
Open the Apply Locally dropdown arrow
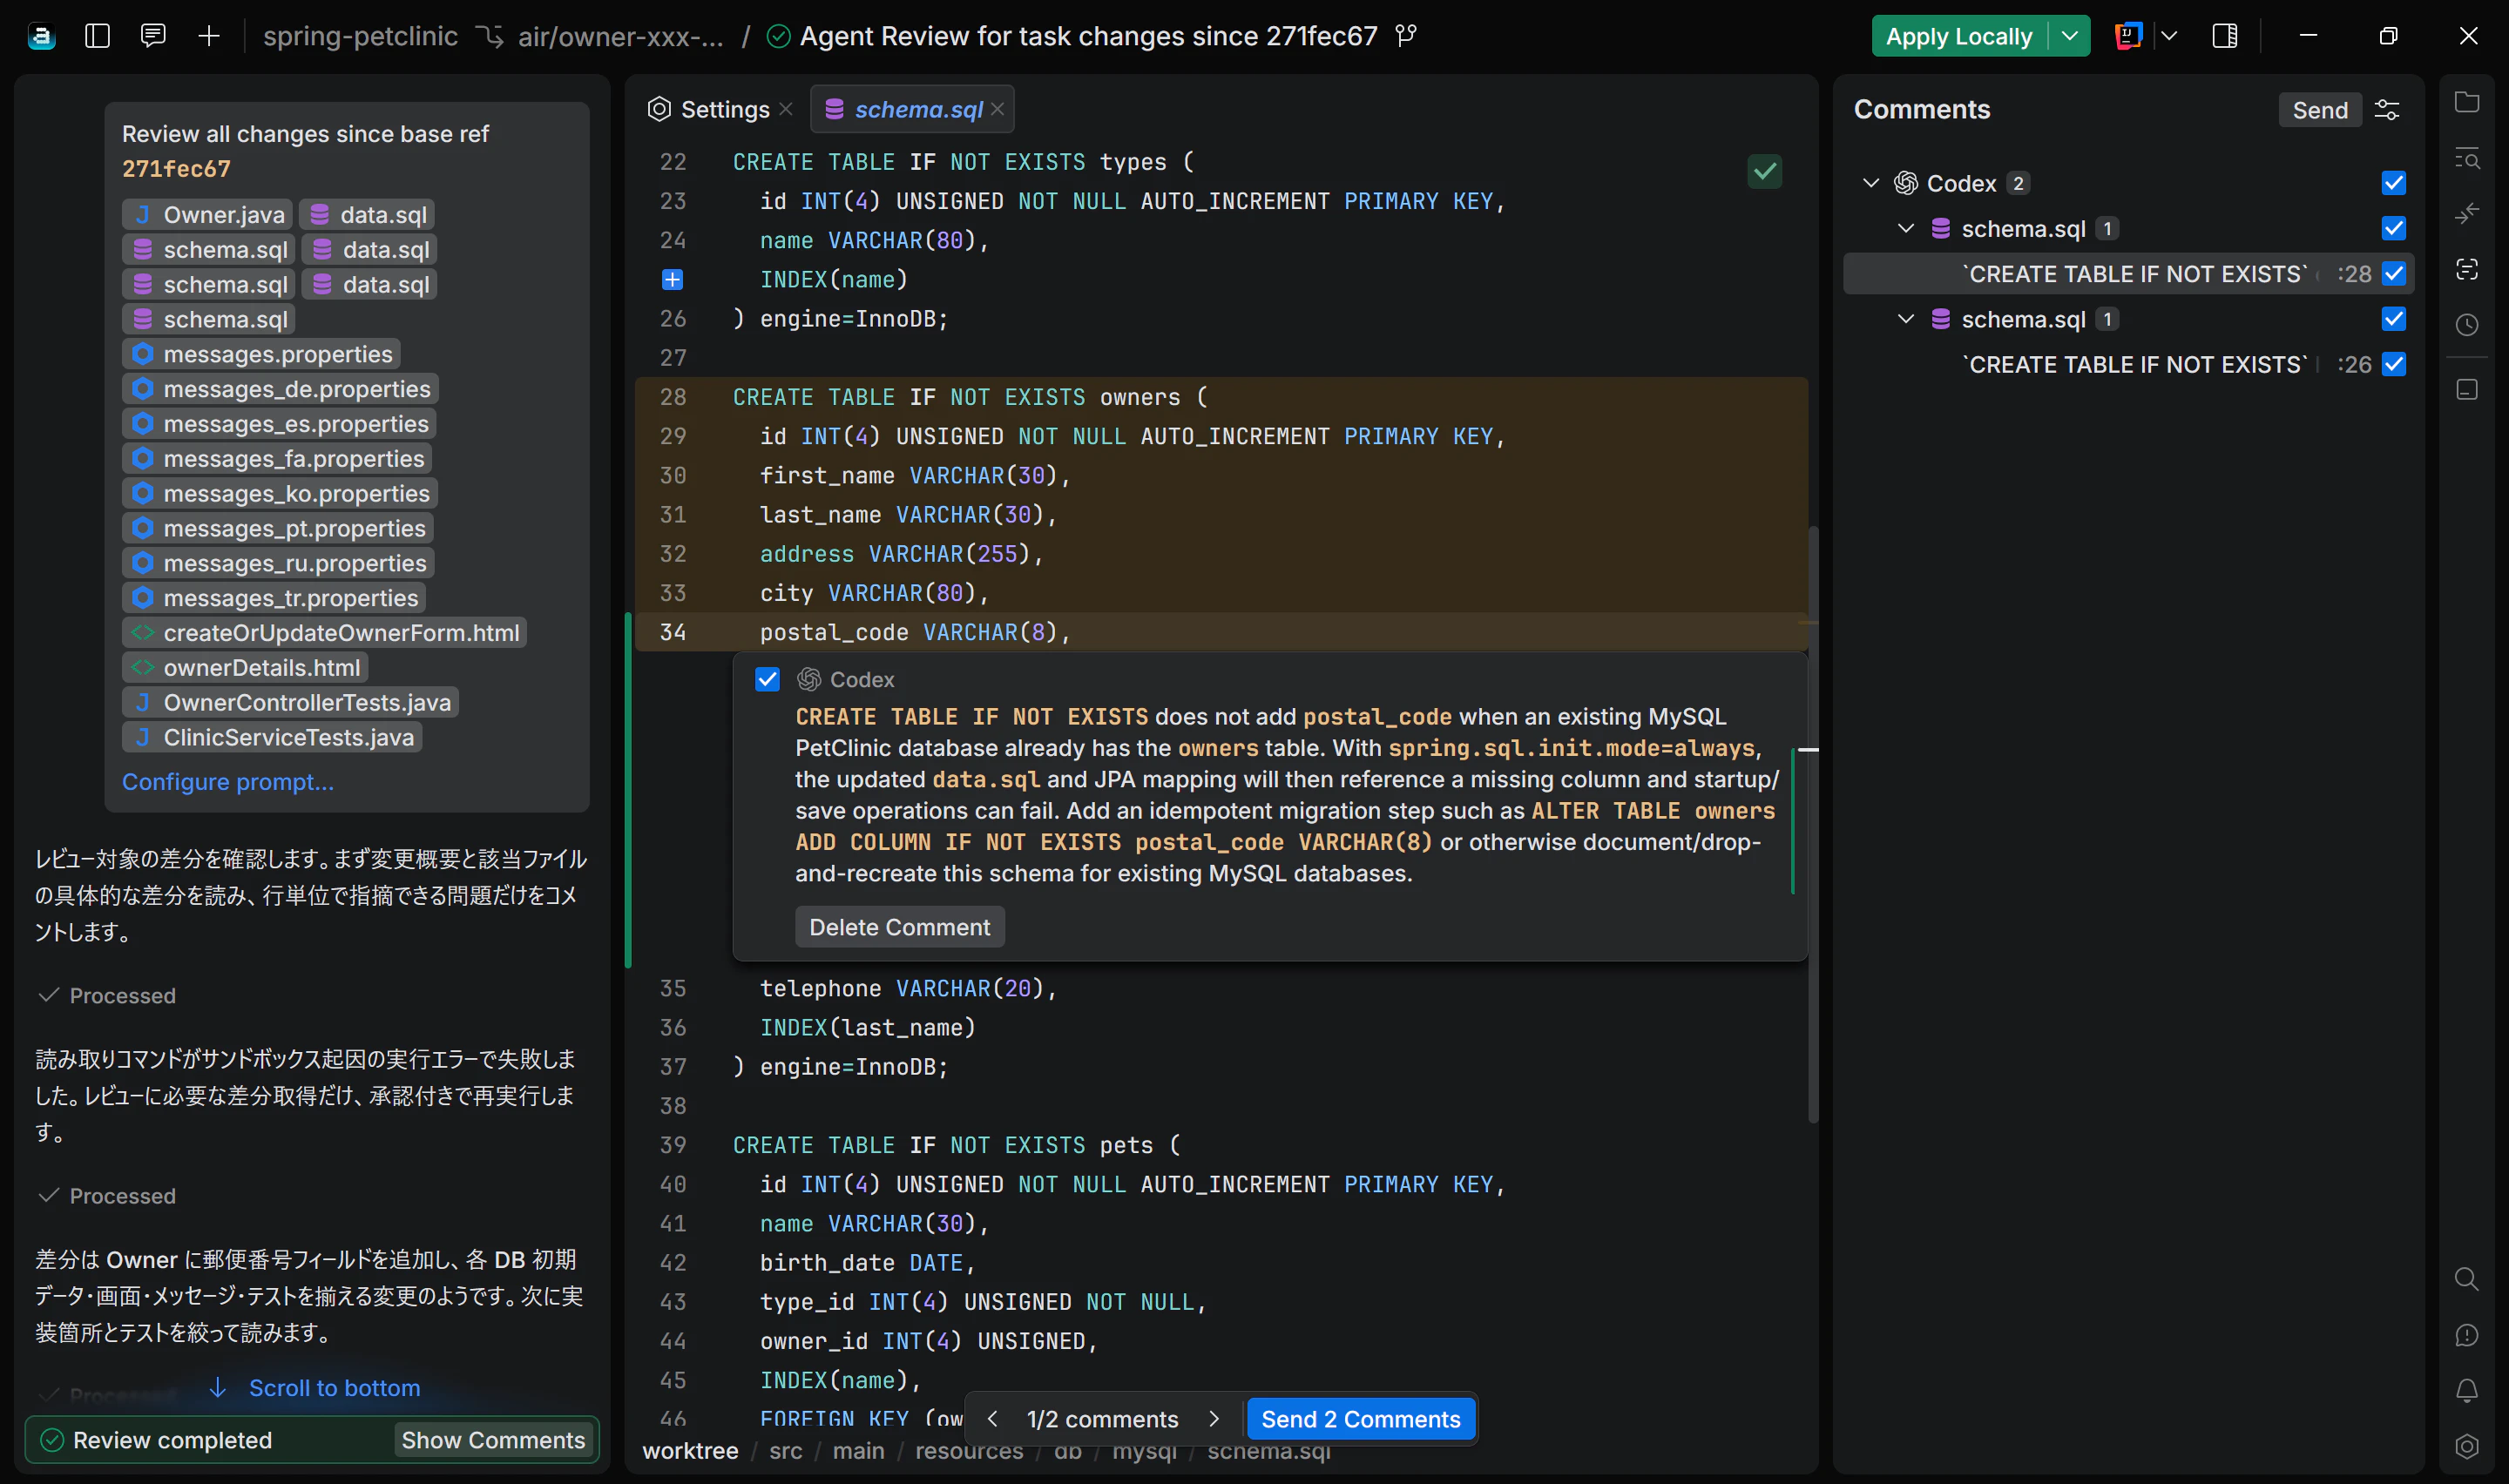[2070, 36]
